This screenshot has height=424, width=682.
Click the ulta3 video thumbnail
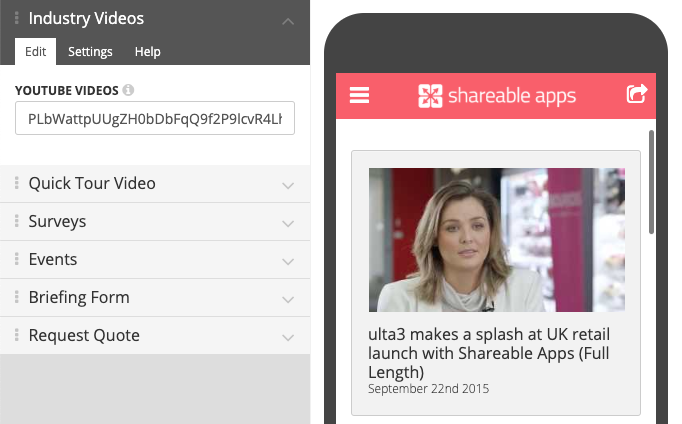[x=497, y=240]
